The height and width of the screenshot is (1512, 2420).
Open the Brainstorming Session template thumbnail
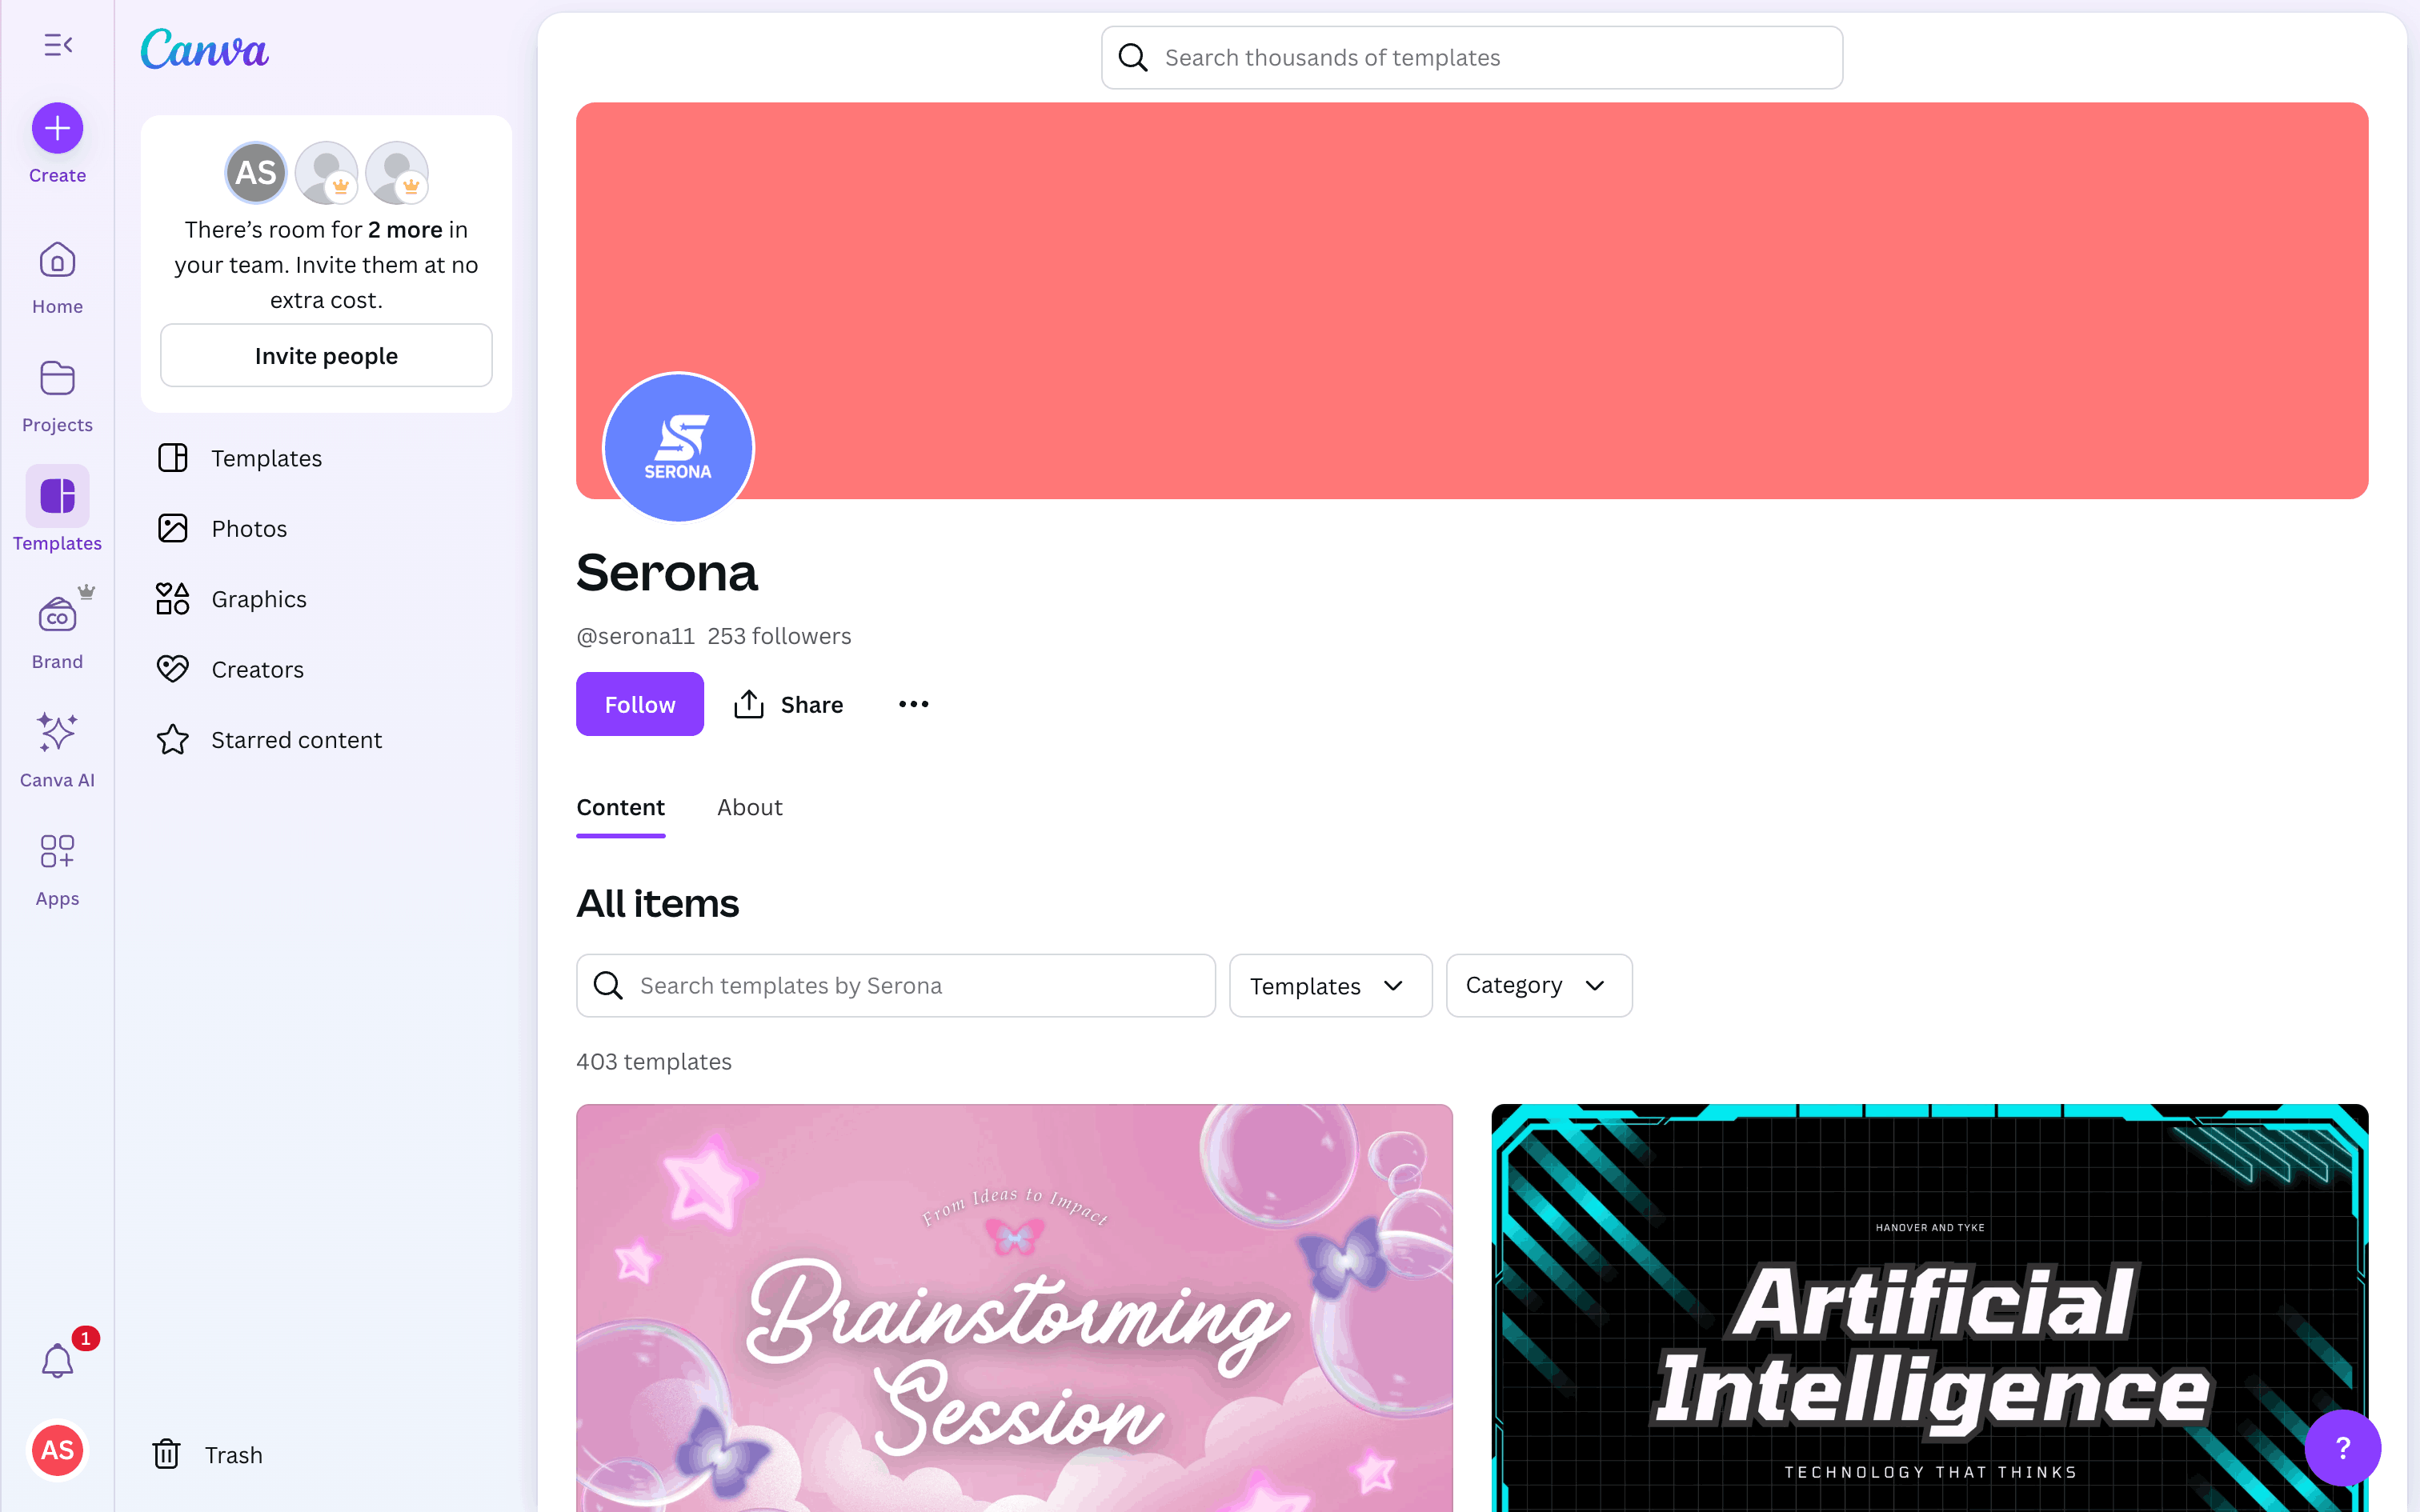click(1014, 1307)
